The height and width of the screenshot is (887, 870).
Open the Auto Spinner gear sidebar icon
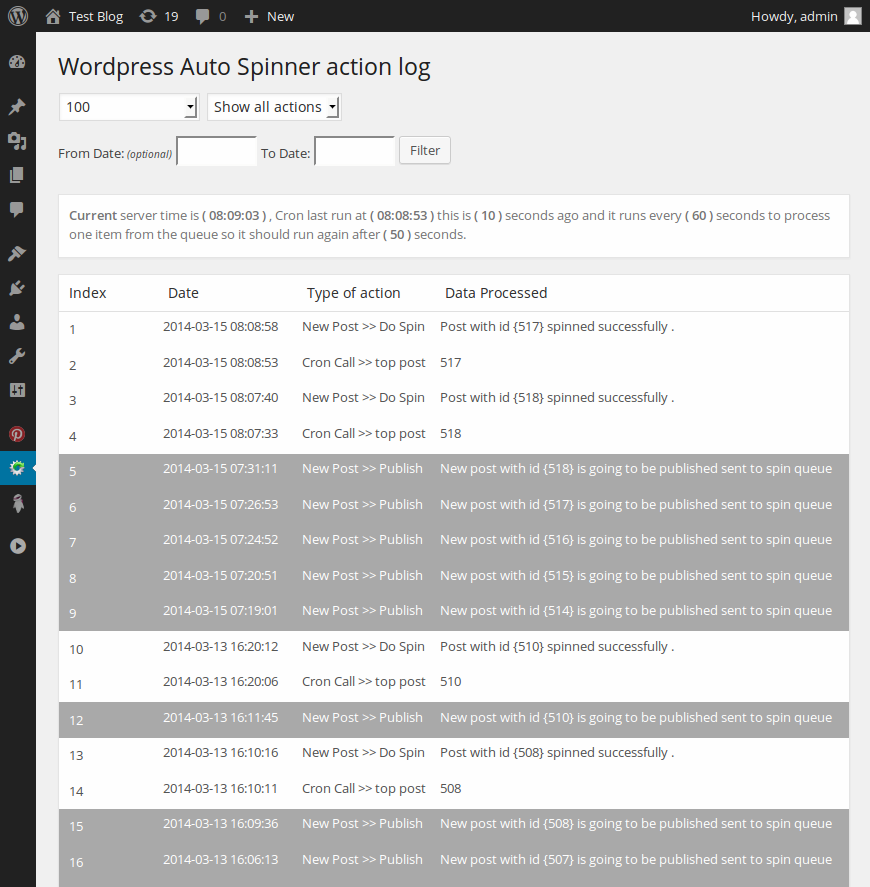pos(17,468)
